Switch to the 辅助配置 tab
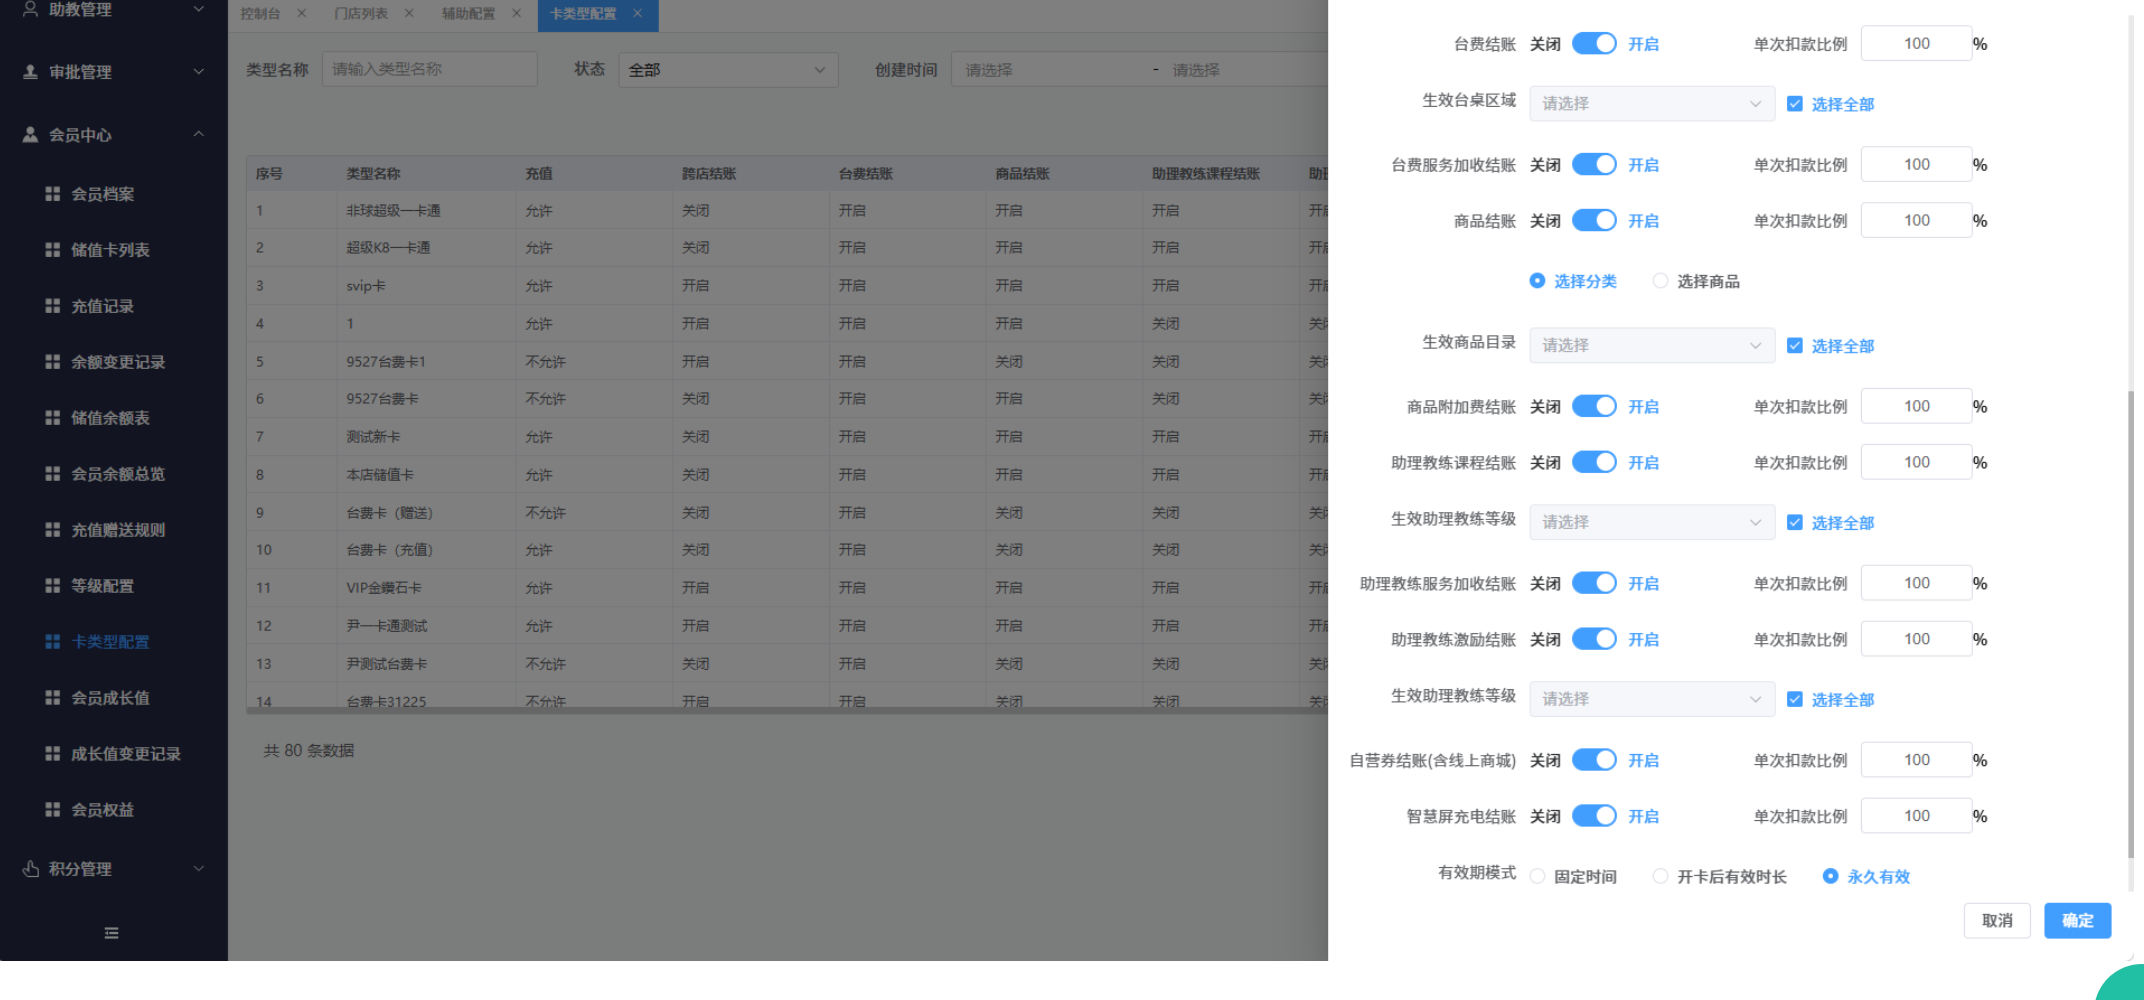Viewport: 2144px width, 1000px height. 469,13
